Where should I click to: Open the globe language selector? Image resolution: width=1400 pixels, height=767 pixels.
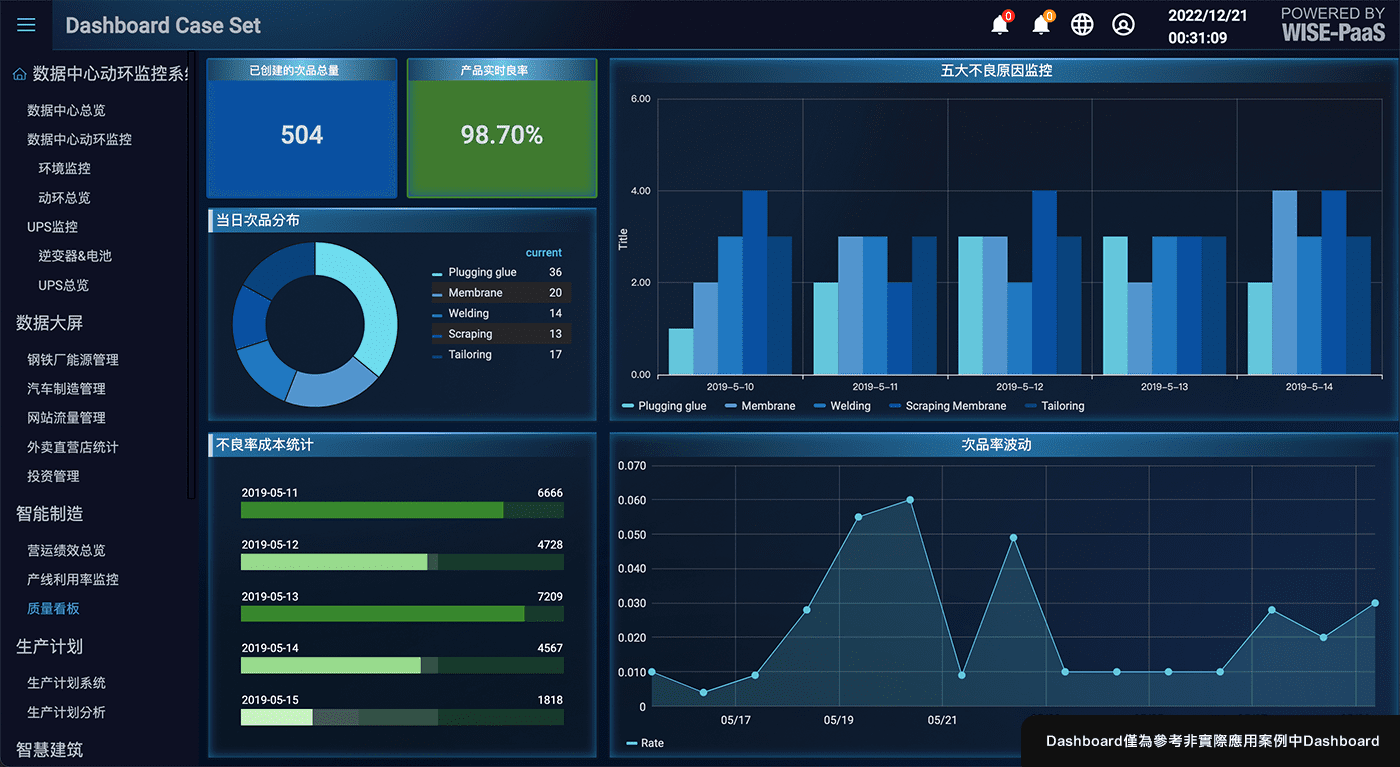tap(1082, 25)
